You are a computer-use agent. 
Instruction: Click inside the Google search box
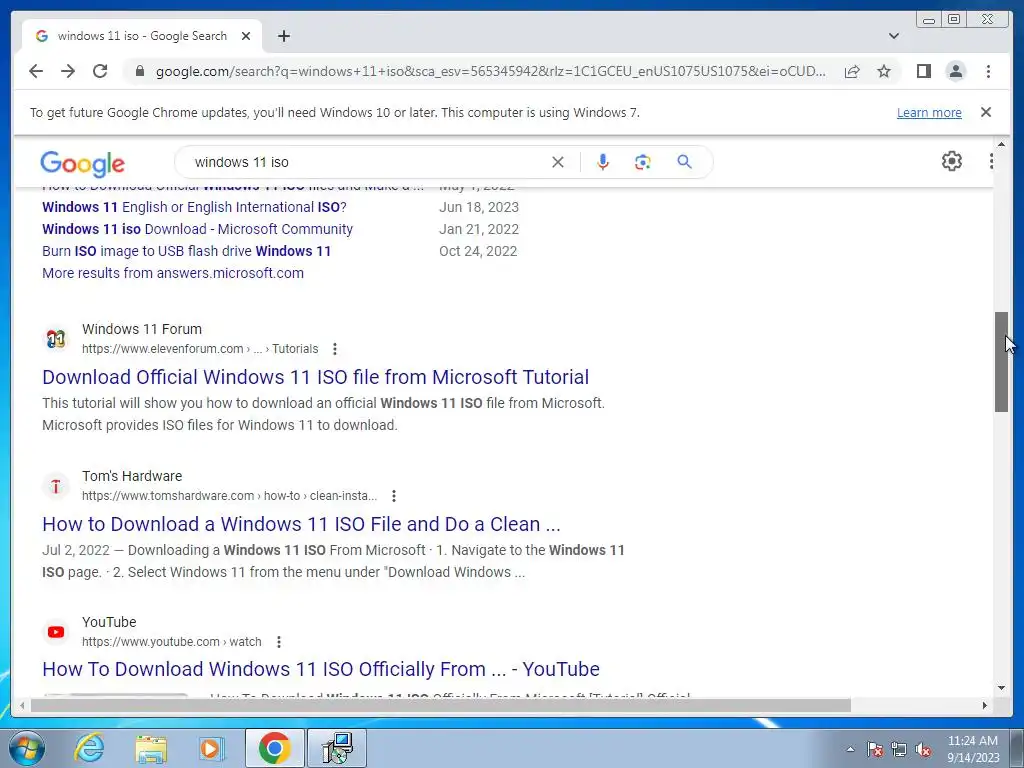(x=366, y=162)
